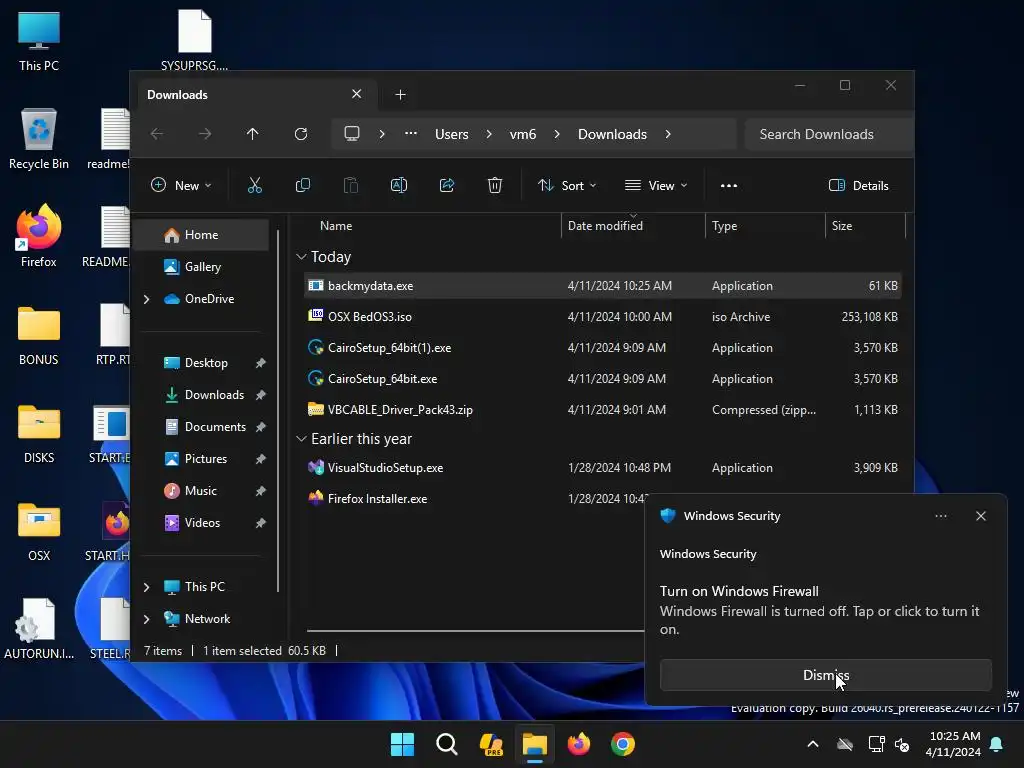Dismiss the Windows Security notification
The image size is (1024, 768).
click(825, 675)
